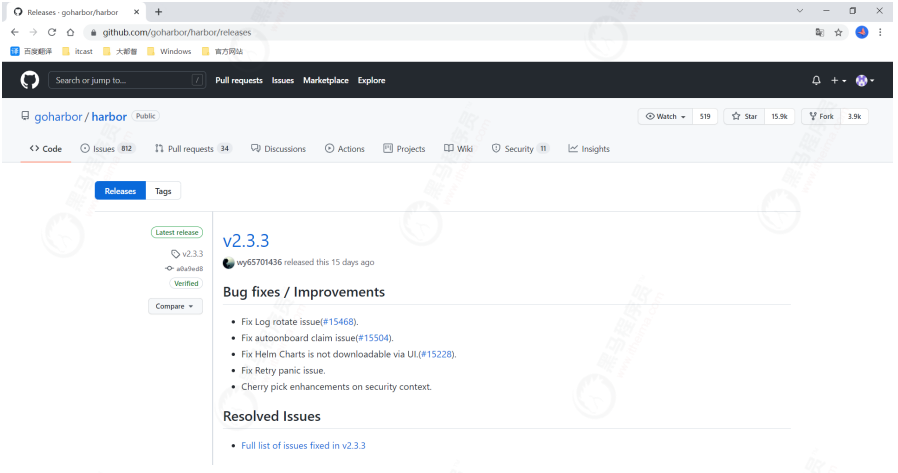Focus the Search or jump to field

click(x=127, y=80)
